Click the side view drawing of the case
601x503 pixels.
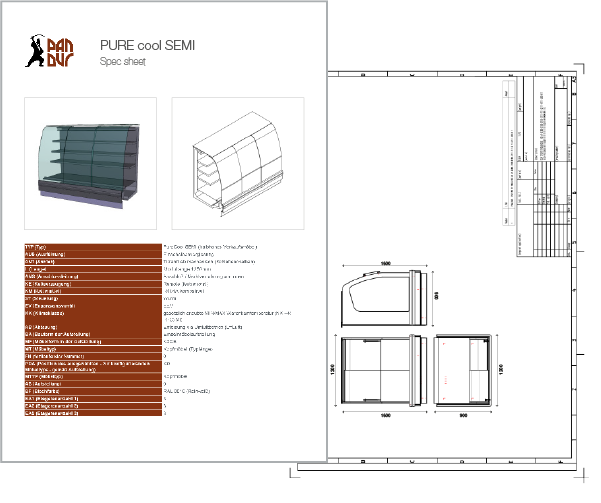pyautogui.click(x=469, y=371)
